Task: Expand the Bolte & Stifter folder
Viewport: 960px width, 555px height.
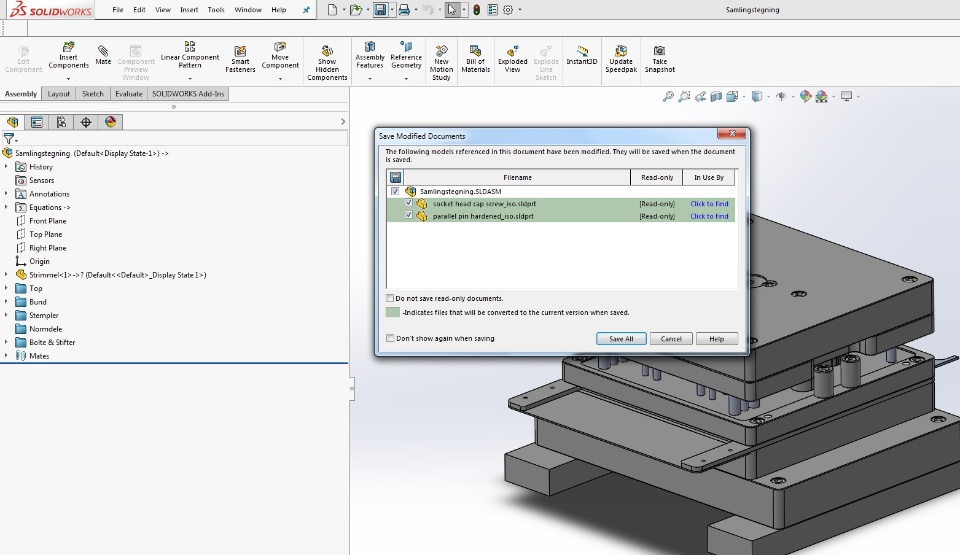Action: coord(7,342)
